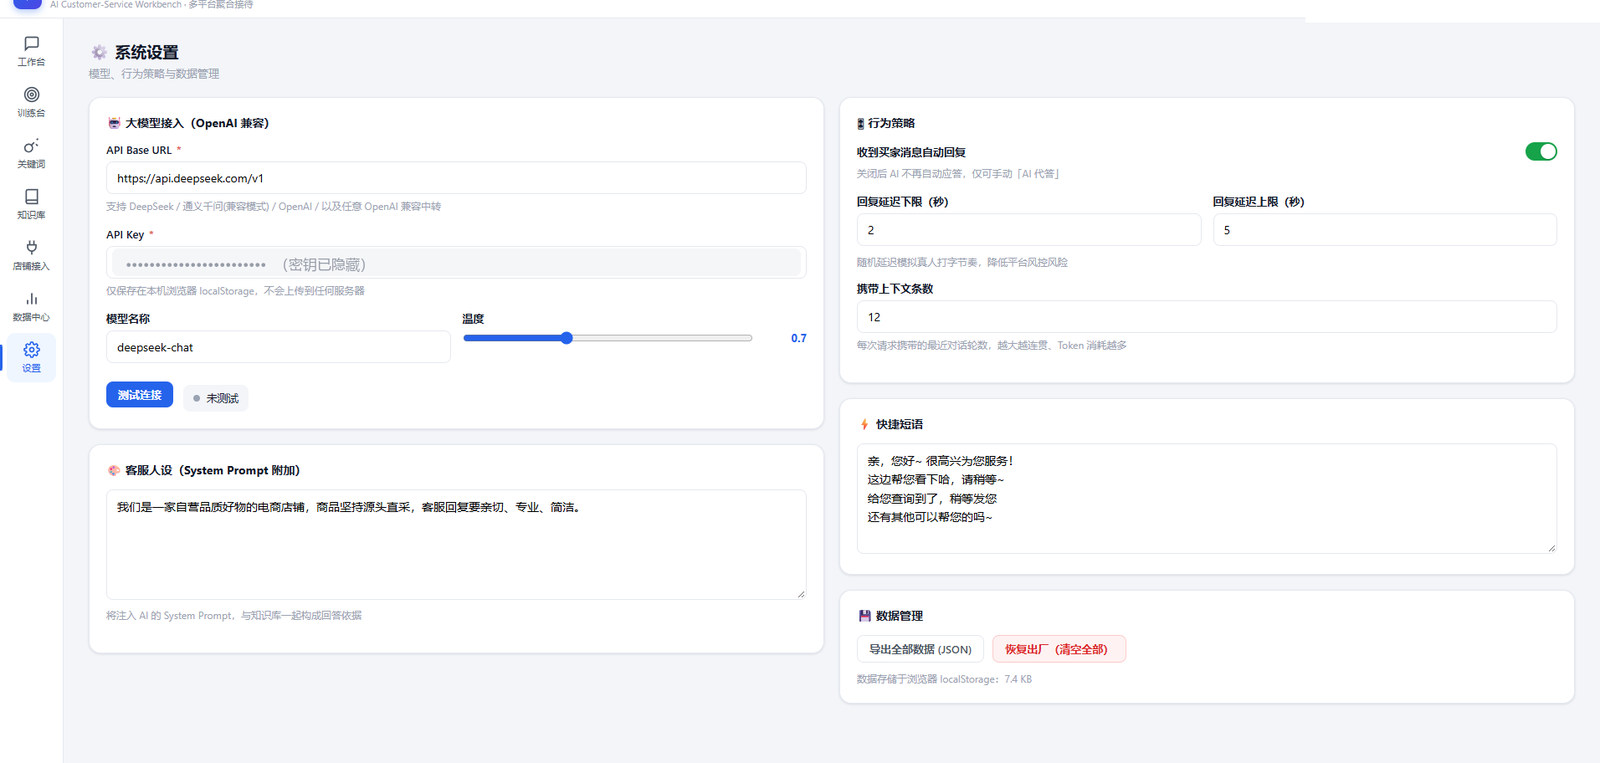Click the resize grip of 快捷短语 textarea
This screenshot has width=1600, height=763.
(1551, 548)
